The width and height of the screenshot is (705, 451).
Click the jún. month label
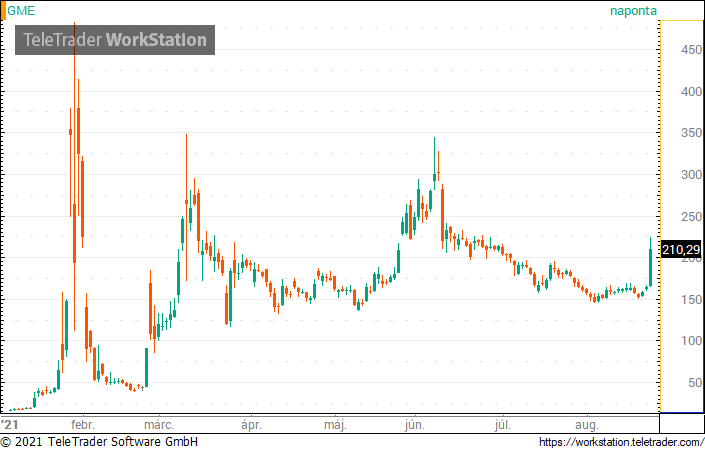(x=414, y=425)
